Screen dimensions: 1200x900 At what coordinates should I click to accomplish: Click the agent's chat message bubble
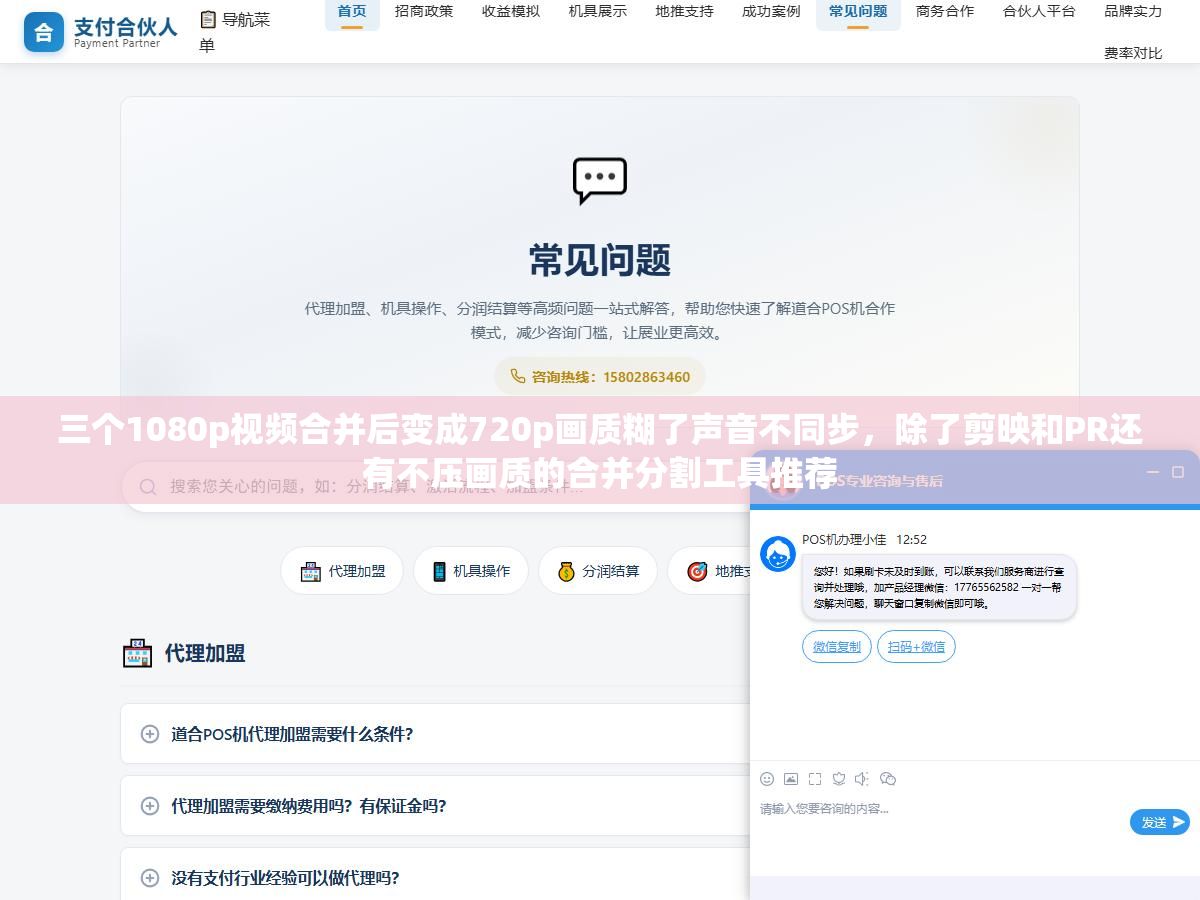coord(939,588)
